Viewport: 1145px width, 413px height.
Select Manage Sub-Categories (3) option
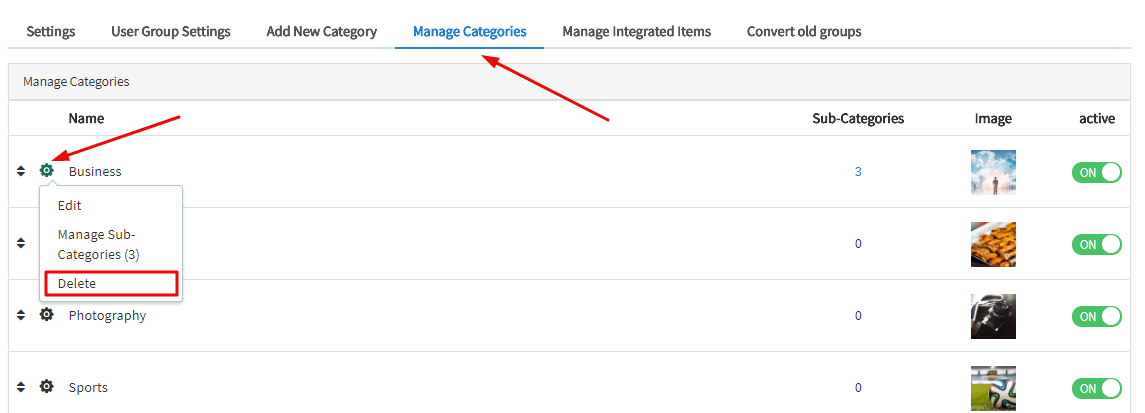98,244
